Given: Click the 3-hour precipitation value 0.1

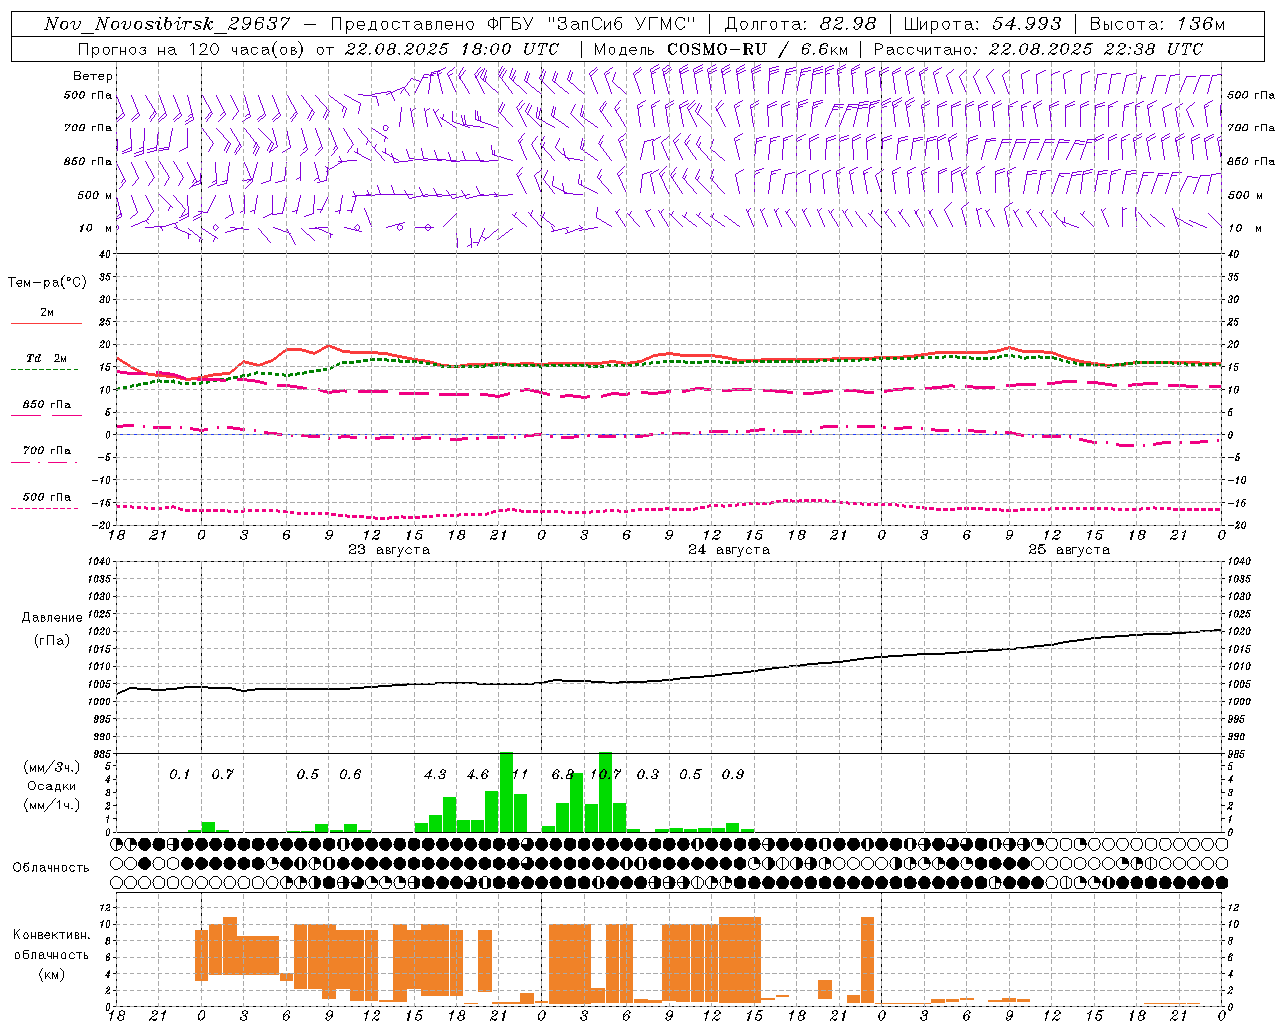Looking at the screenshot, I should tap(180, 774).
